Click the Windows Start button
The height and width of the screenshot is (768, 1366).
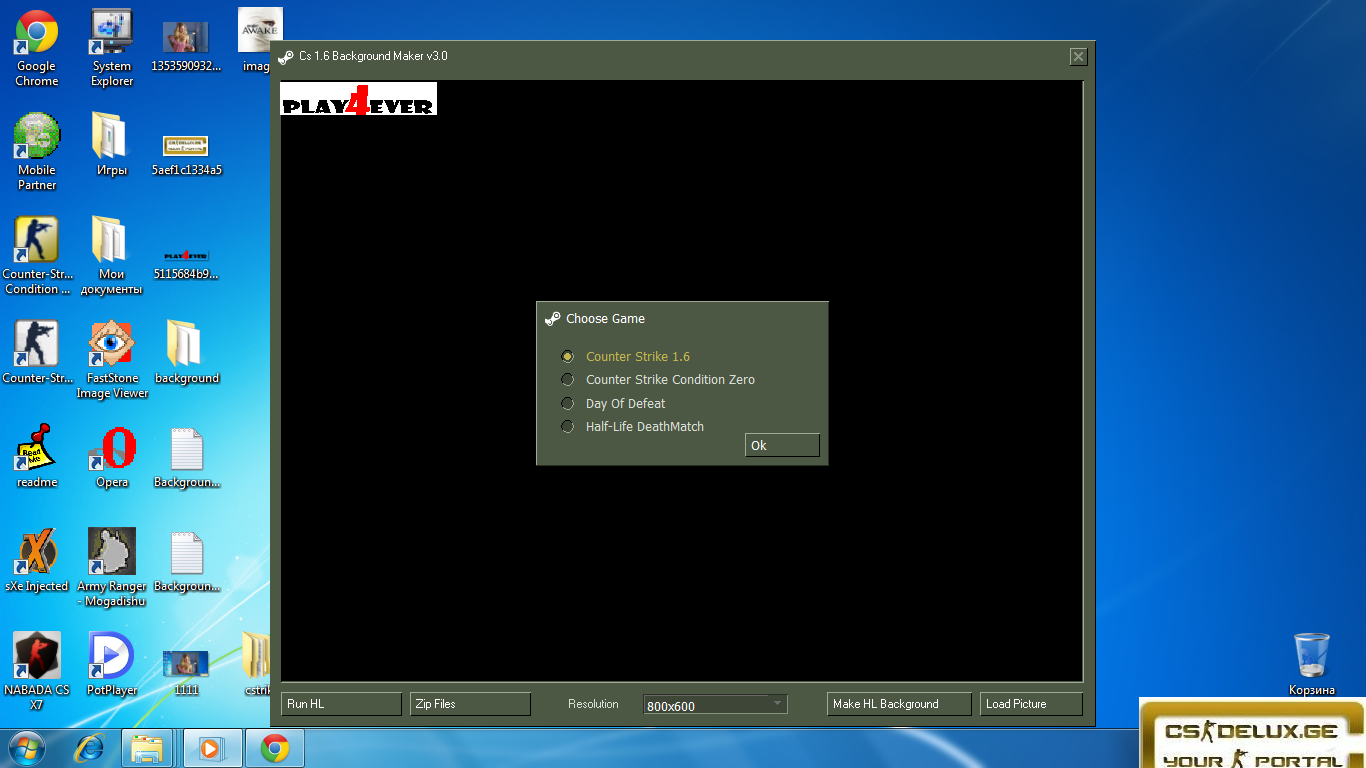tap(27, 748)
